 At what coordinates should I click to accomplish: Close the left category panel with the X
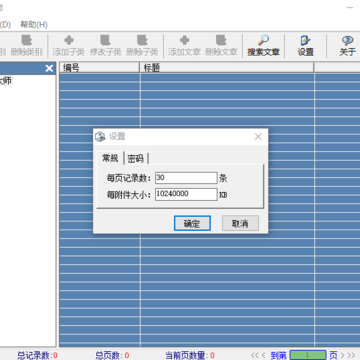tap(49, 68)
